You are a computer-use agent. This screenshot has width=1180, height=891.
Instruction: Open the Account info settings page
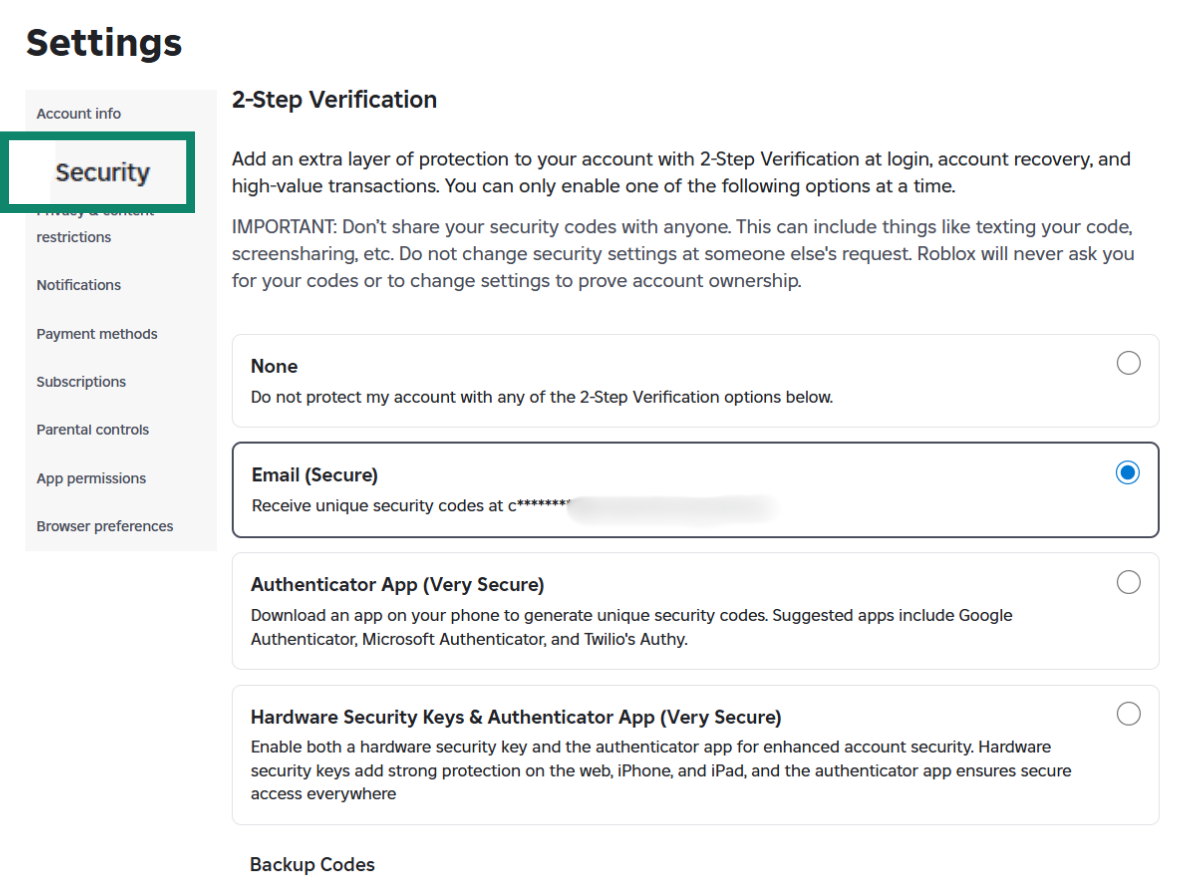point(78,113)
